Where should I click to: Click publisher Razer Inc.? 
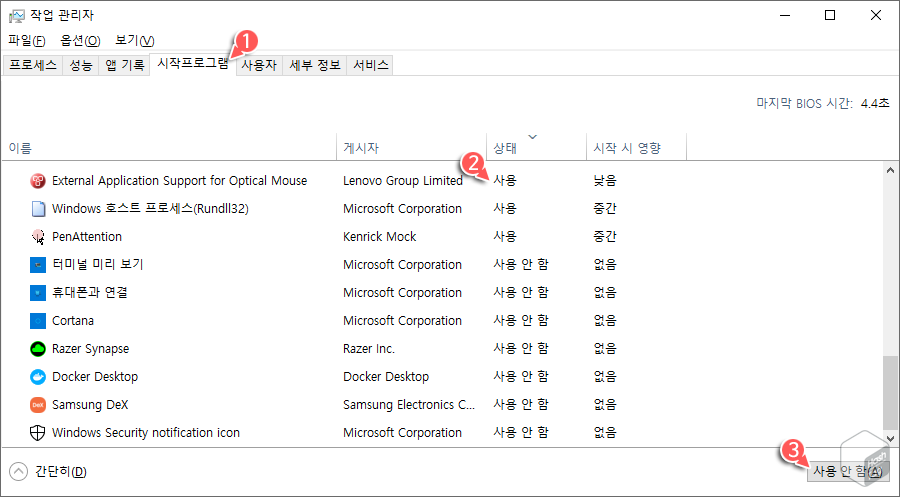[368, 349]
